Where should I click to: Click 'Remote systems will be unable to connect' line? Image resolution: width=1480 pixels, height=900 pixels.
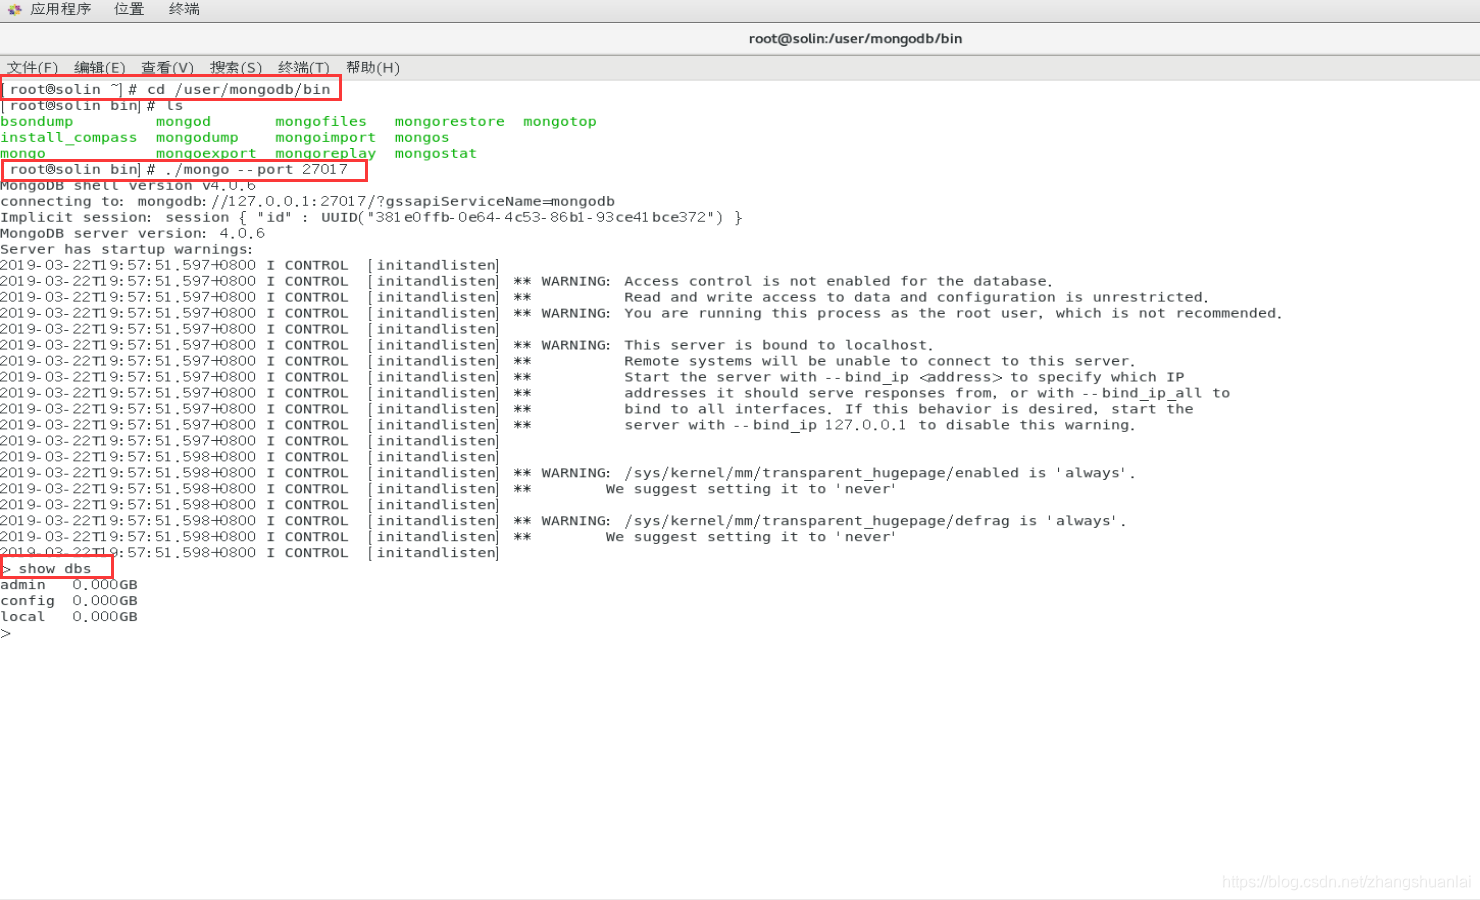(880, 361)
